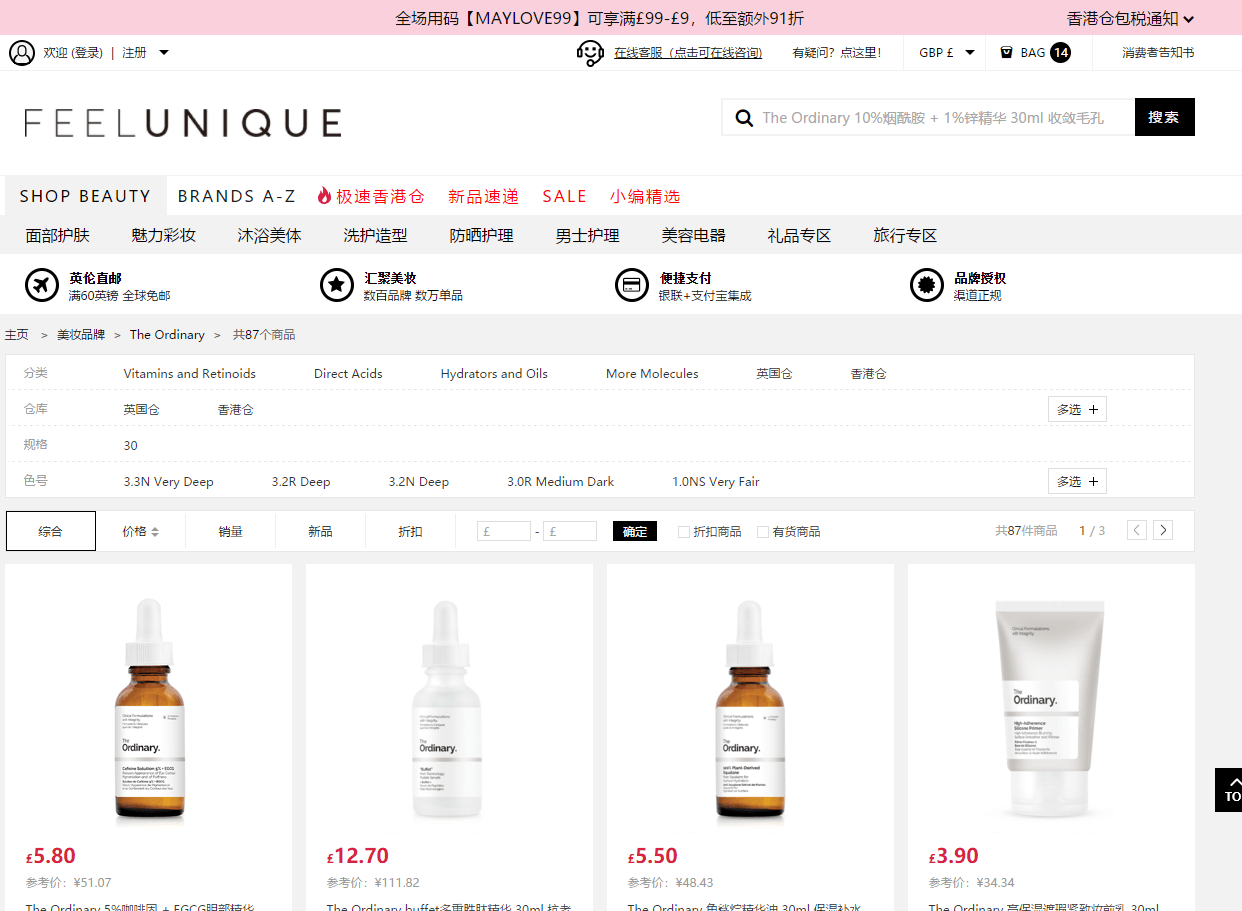Open the 魅力彩妆 category menu

164,236
